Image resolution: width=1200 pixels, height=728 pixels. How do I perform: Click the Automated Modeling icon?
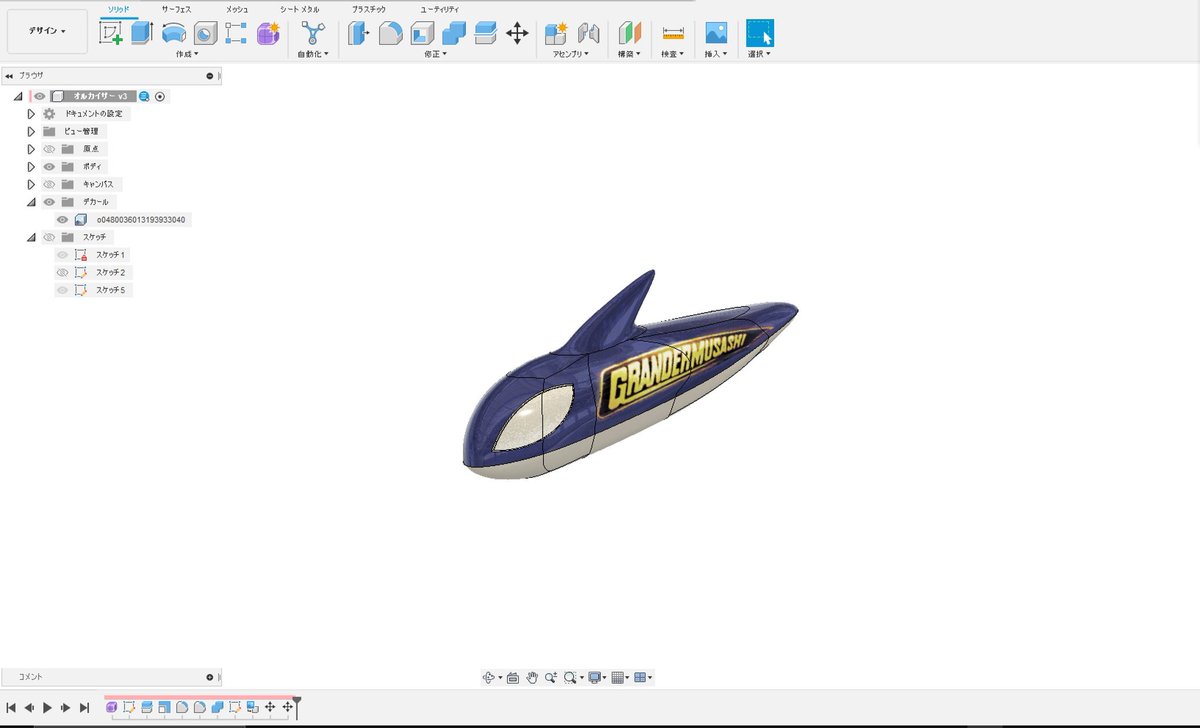coord(313,33)
